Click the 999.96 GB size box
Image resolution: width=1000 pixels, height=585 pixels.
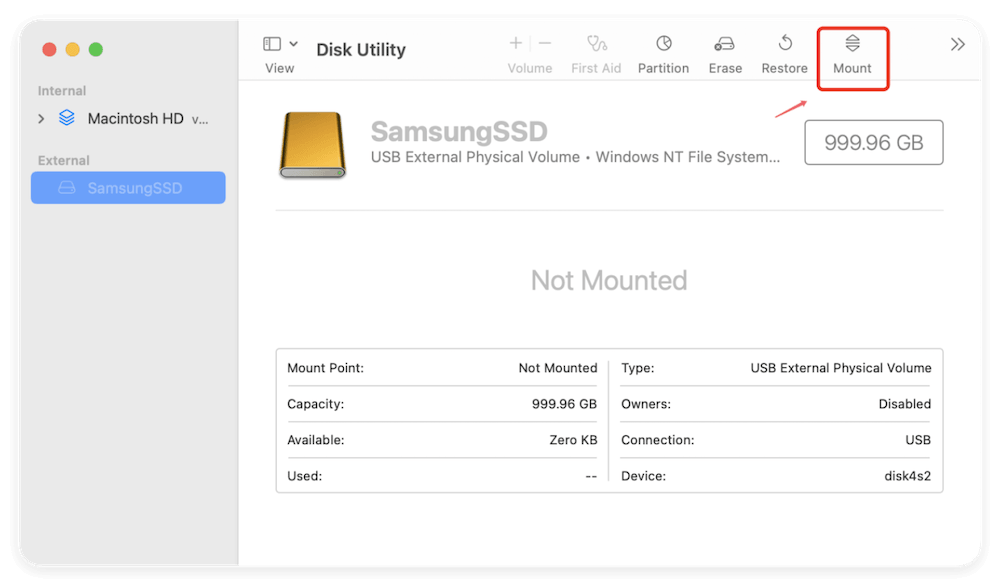coord(874,142)
